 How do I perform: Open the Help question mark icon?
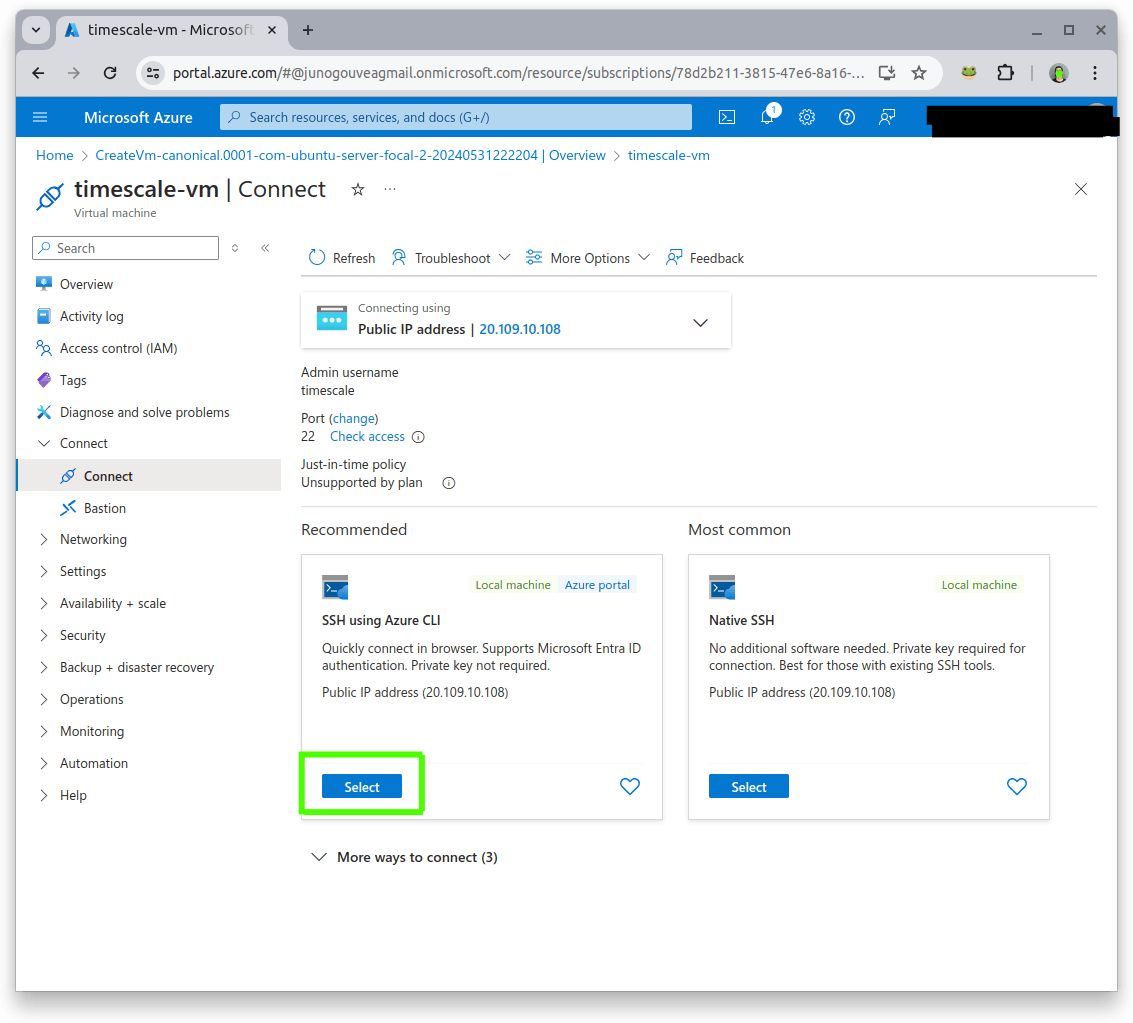(x=847, y=117)
